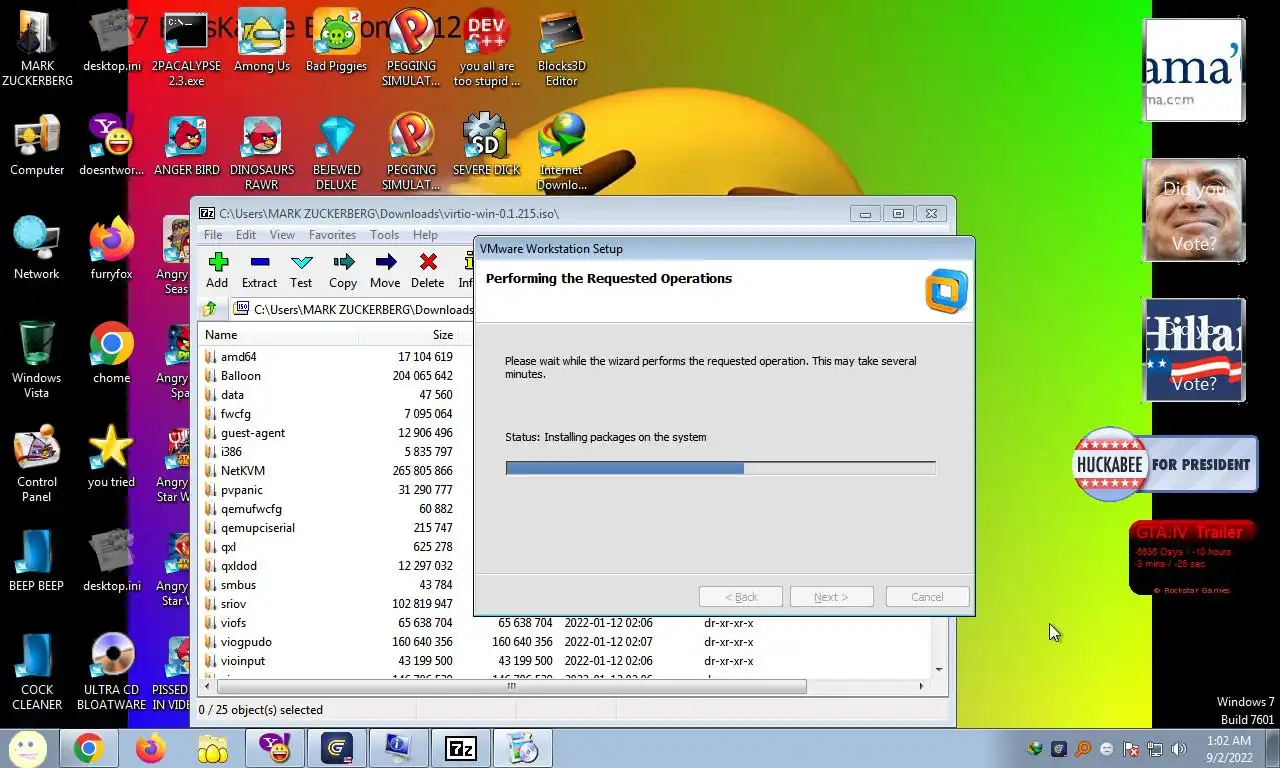1280x768 pixels.
Task: Open the Among Us desktop shortcut
Action: click(262, 42)
